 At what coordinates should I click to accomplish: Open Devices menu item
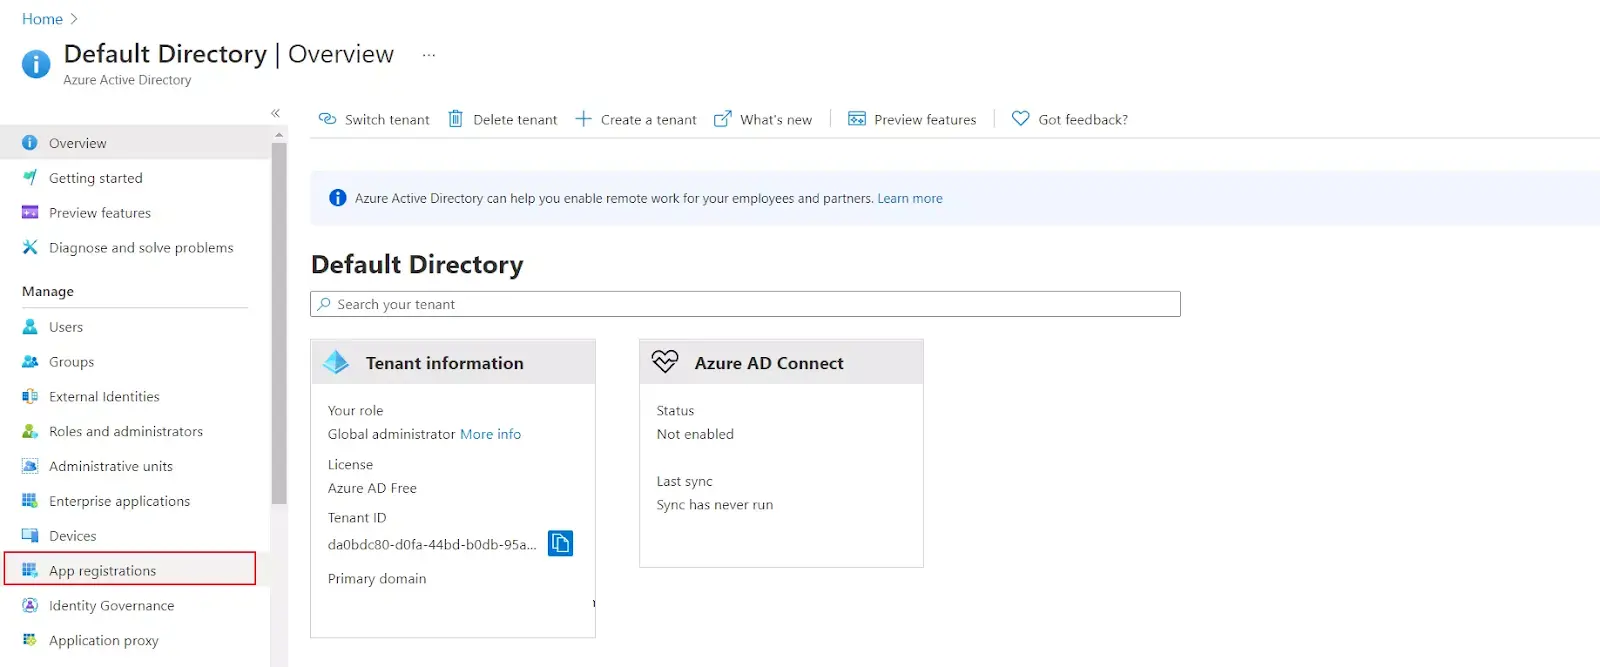click(135, 536)
